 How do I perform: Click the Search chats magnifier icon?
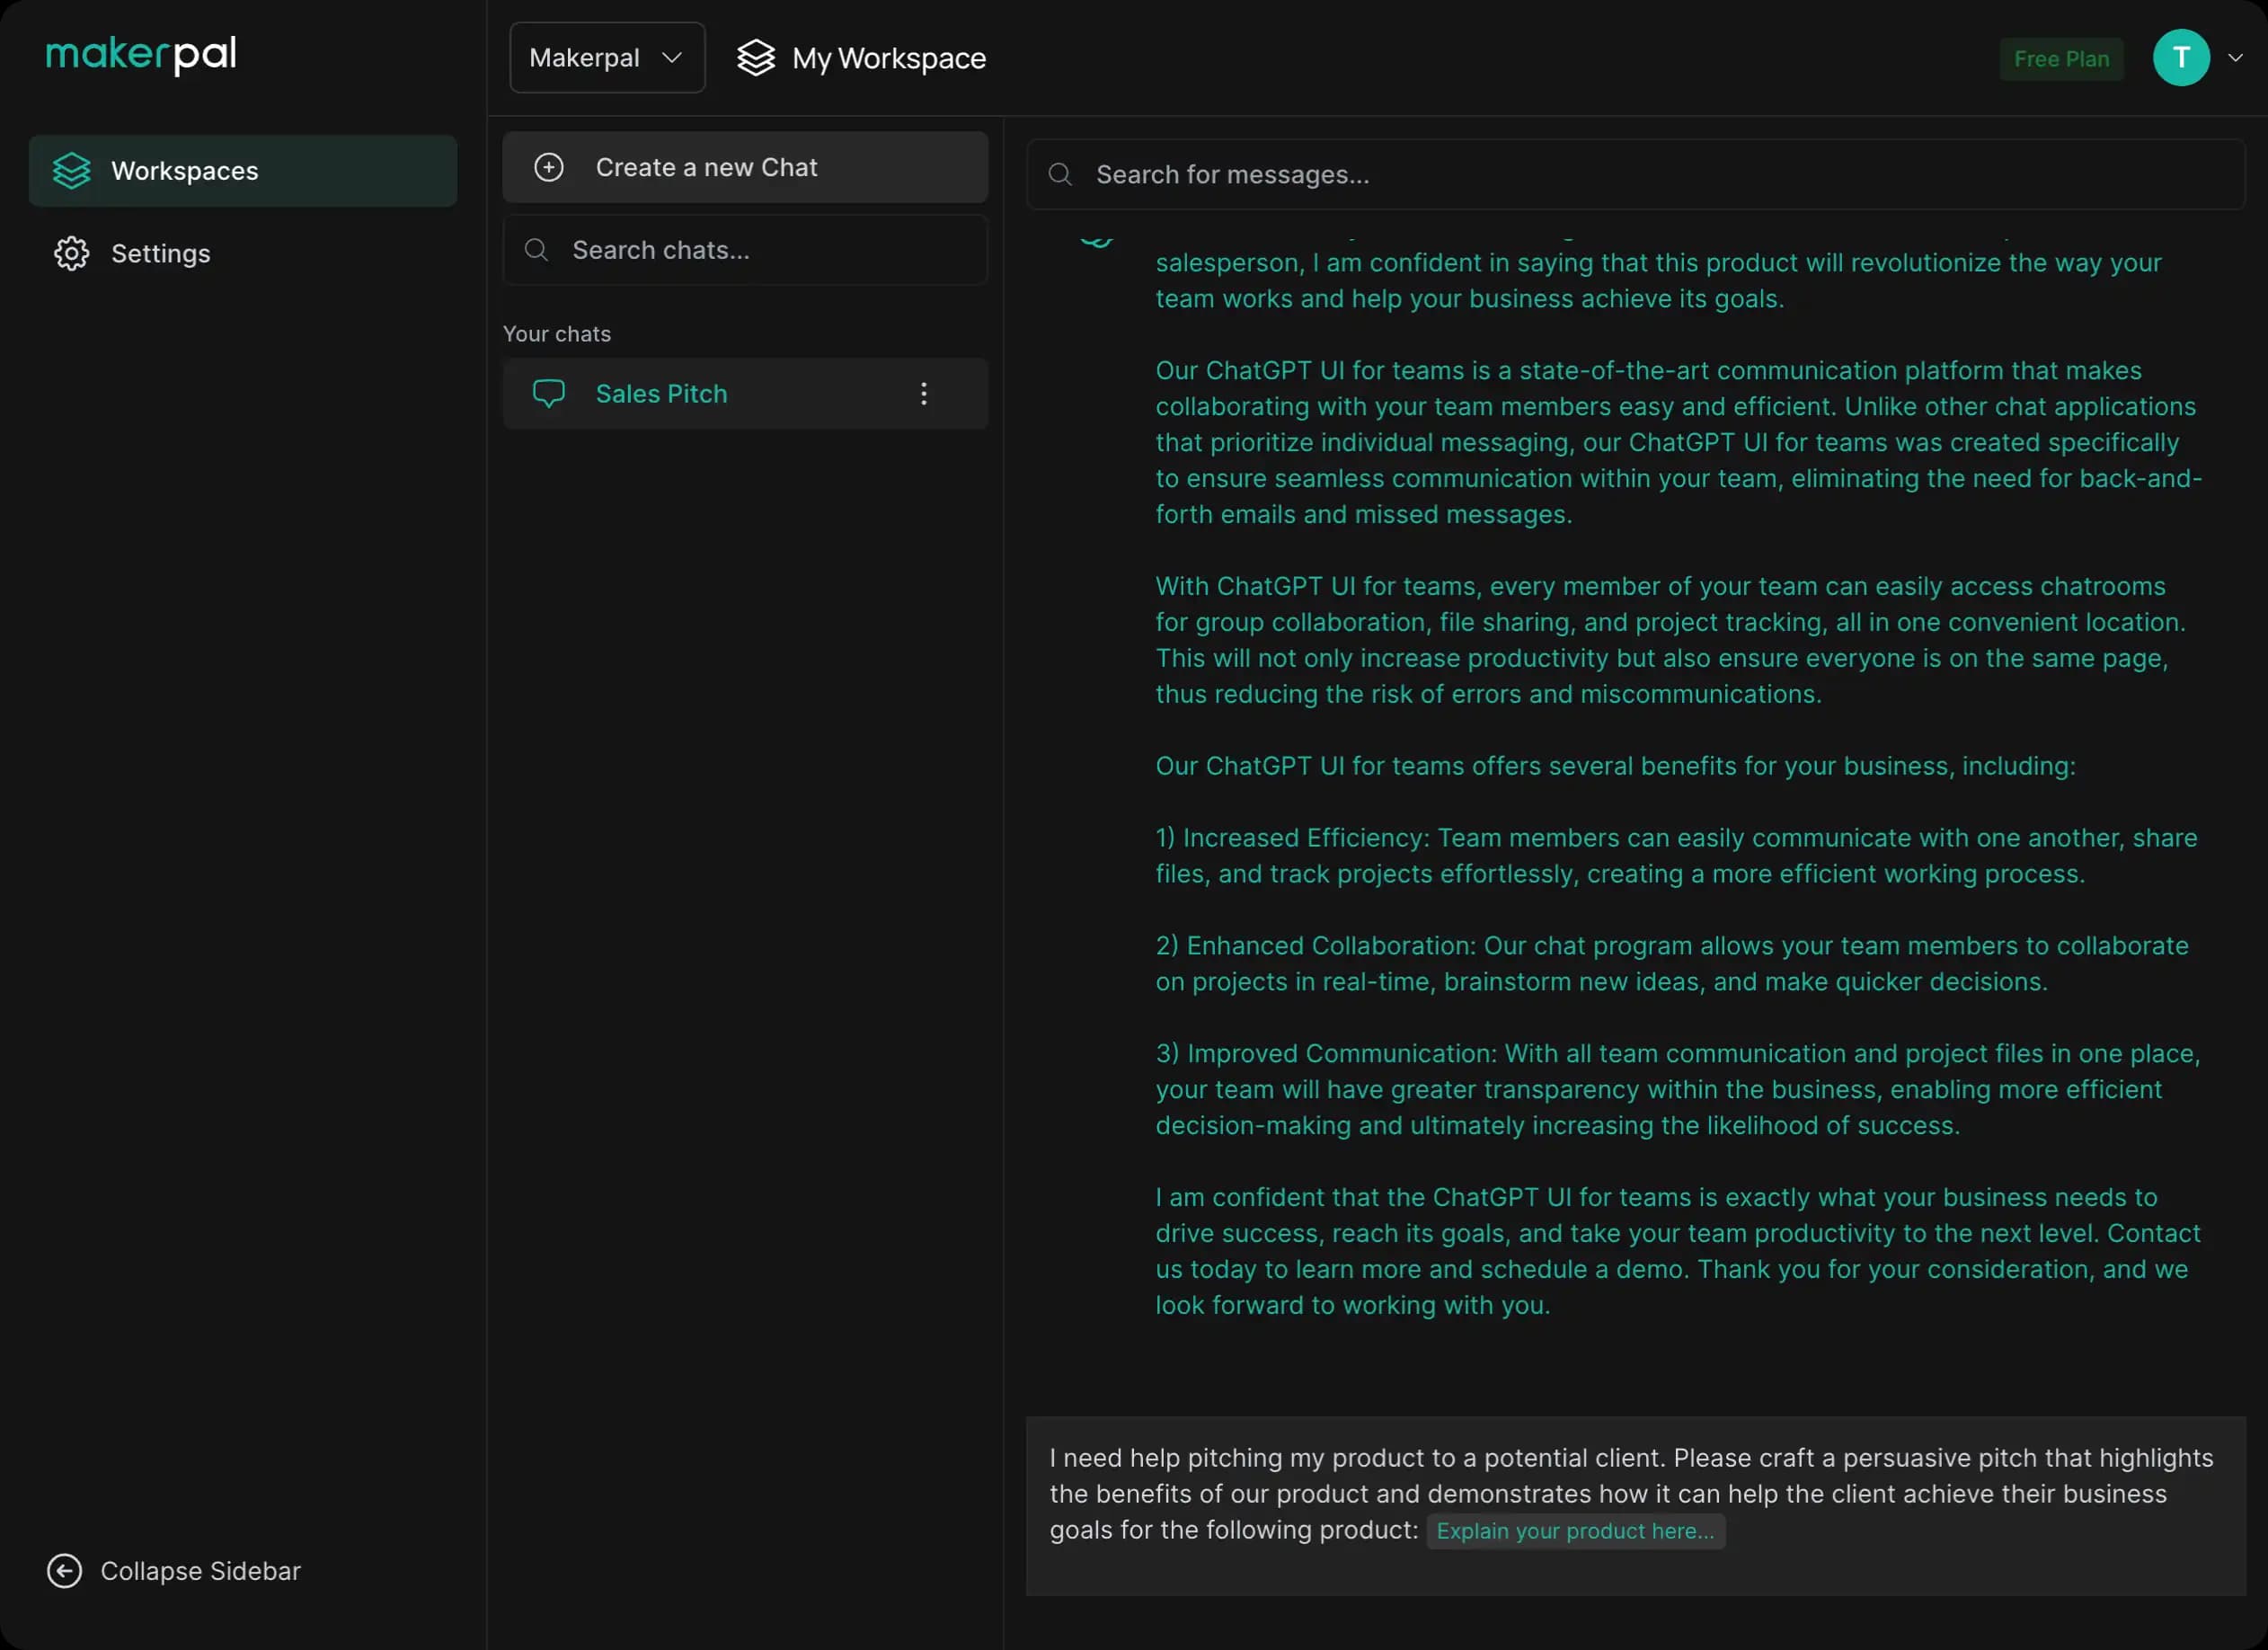(536, 250)
